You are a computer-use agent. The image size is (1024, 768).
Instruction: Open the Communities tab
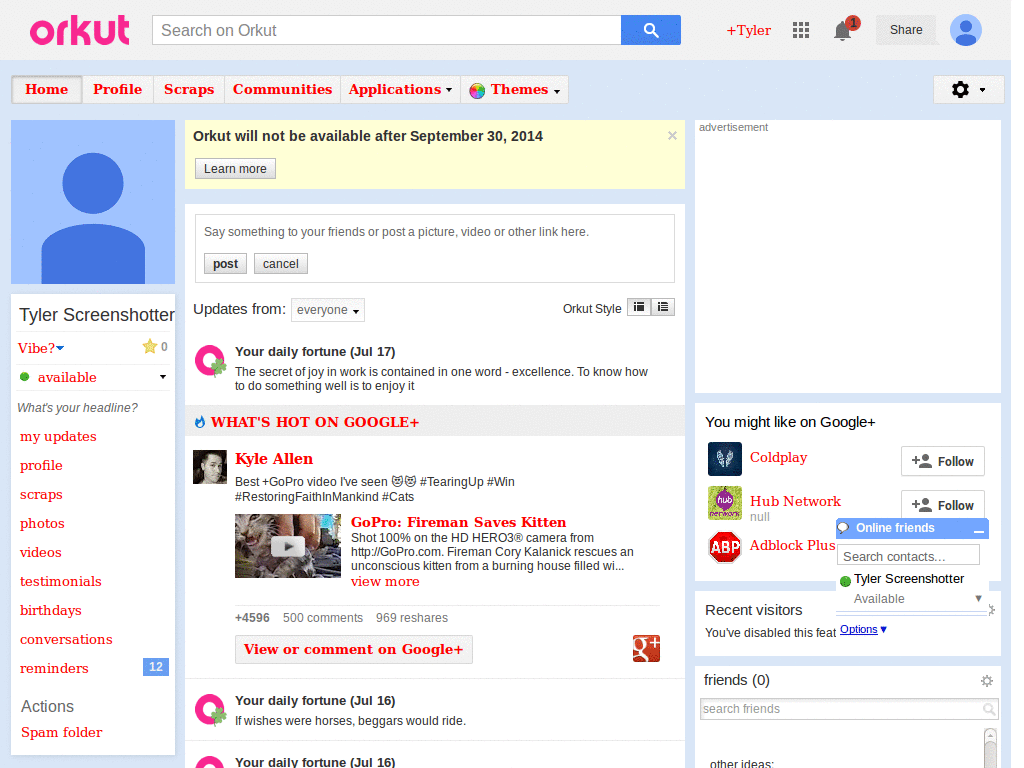click(x=282, y=89)
